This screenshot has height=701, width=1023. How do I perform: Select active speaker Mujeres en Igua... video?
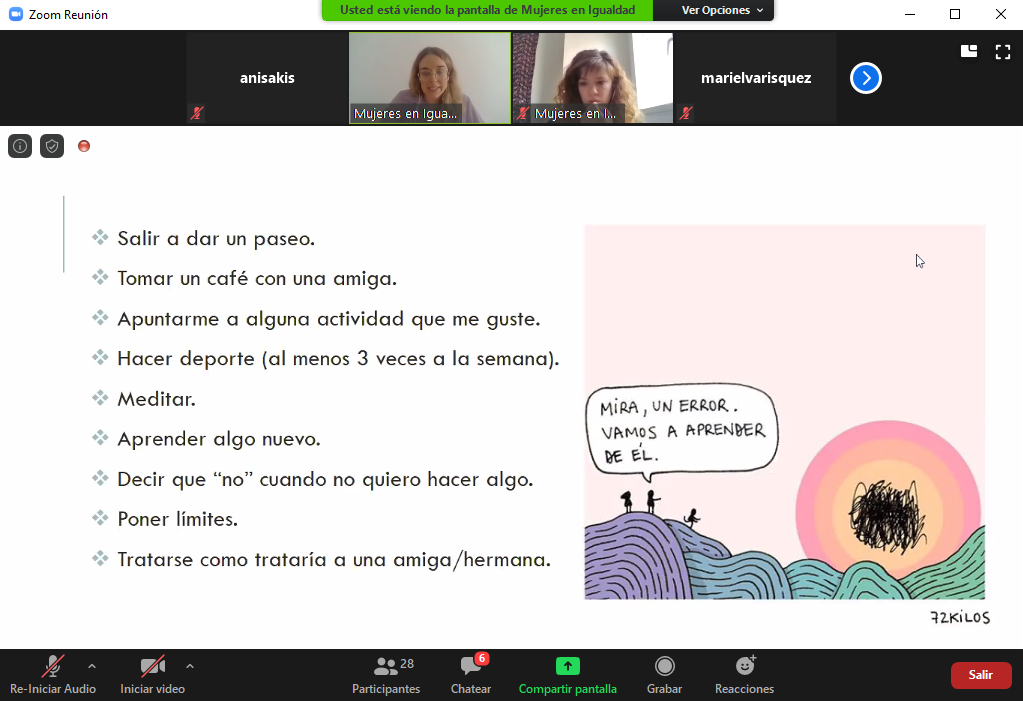point(430,78)
